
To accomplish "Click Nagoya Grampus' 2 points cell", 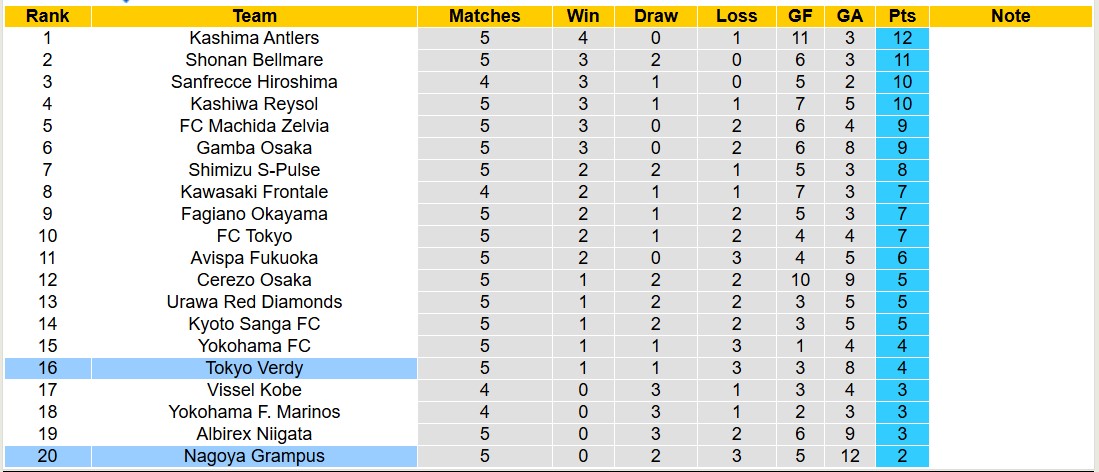I will (x=901, y=456).
